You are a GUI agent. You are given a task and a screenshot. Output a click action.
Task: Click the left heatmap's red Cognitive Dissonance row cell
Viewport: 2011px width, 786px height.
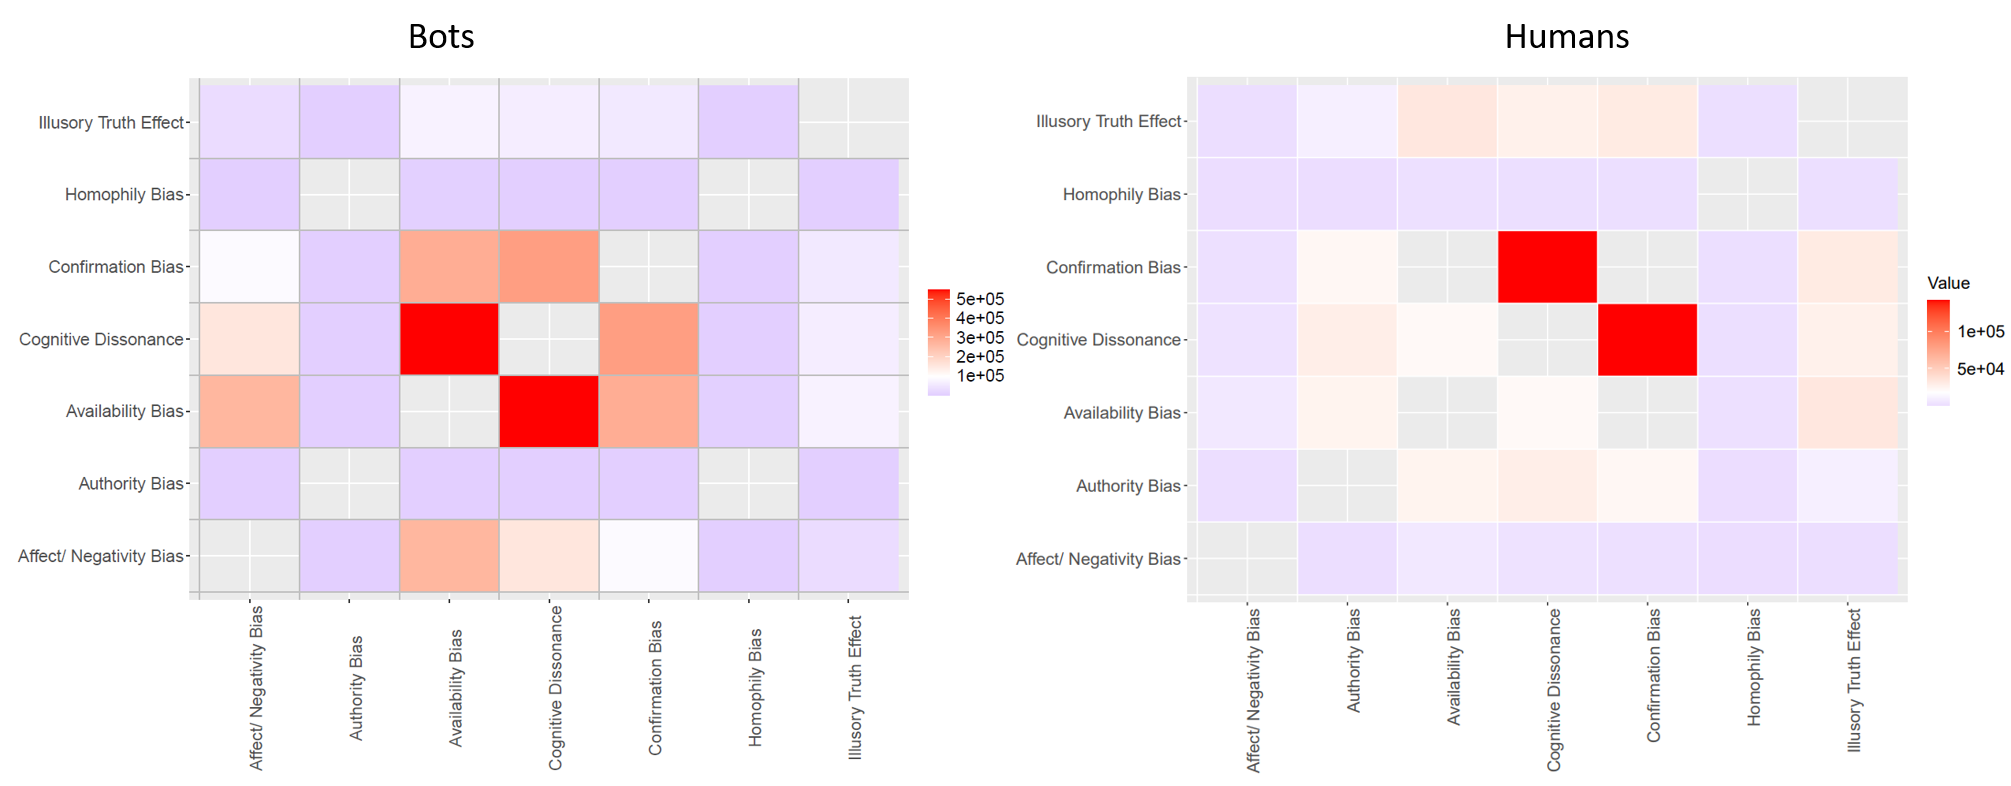click(449, 339)
